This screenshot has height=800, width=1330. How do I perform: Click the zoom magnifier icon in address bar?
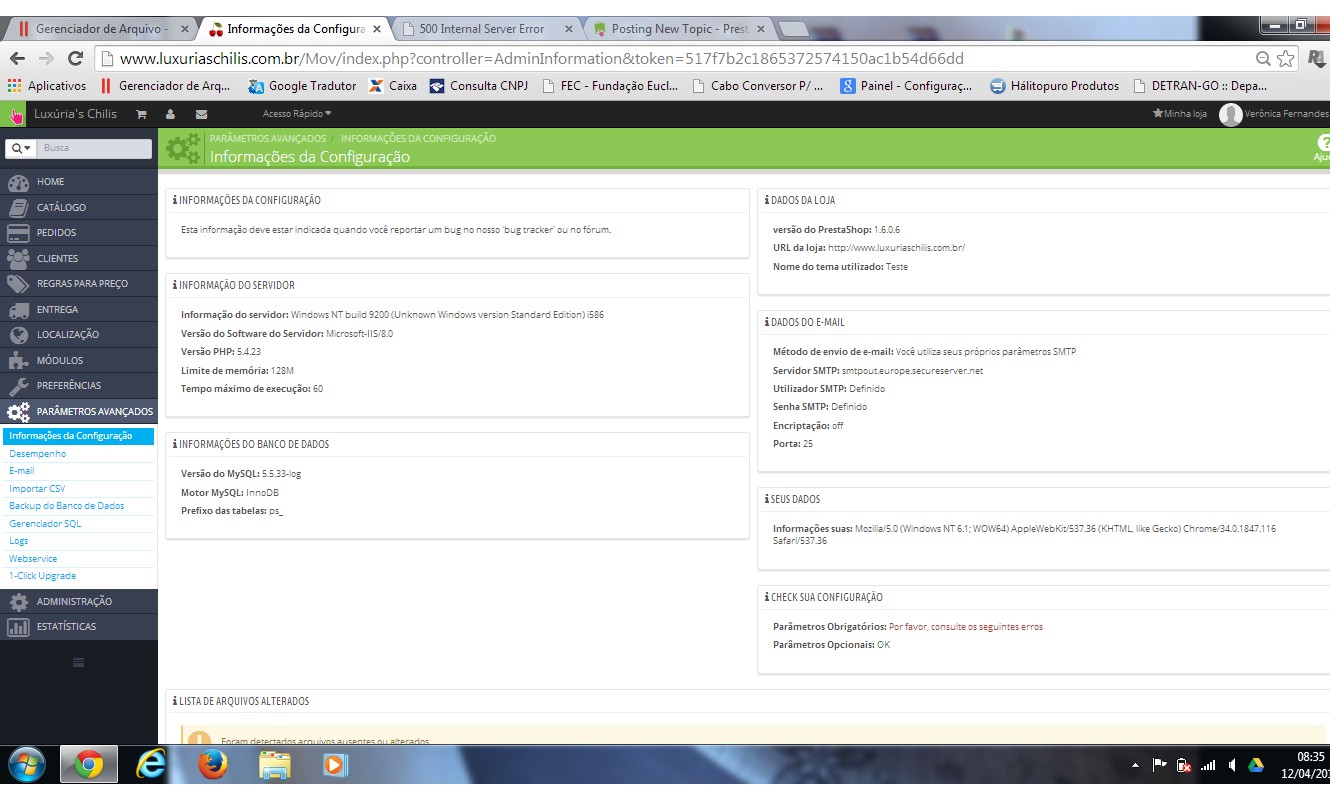pyautogui.click(x=1263, y=58)
